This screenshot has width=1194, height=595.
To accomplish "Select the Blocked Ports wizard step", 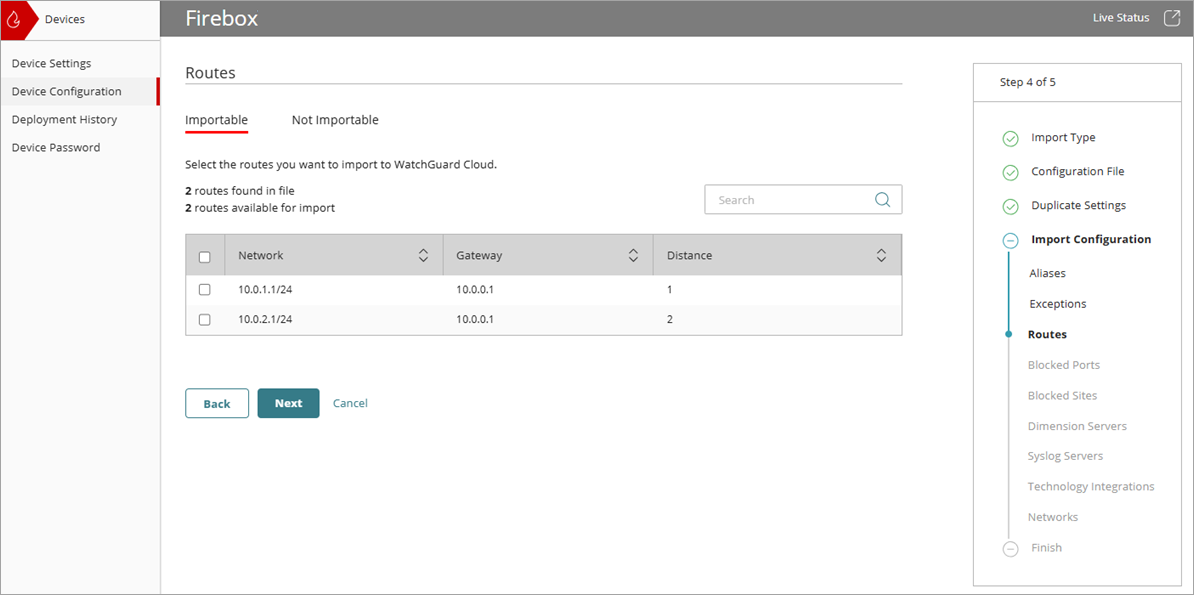I will point(1064,365).
